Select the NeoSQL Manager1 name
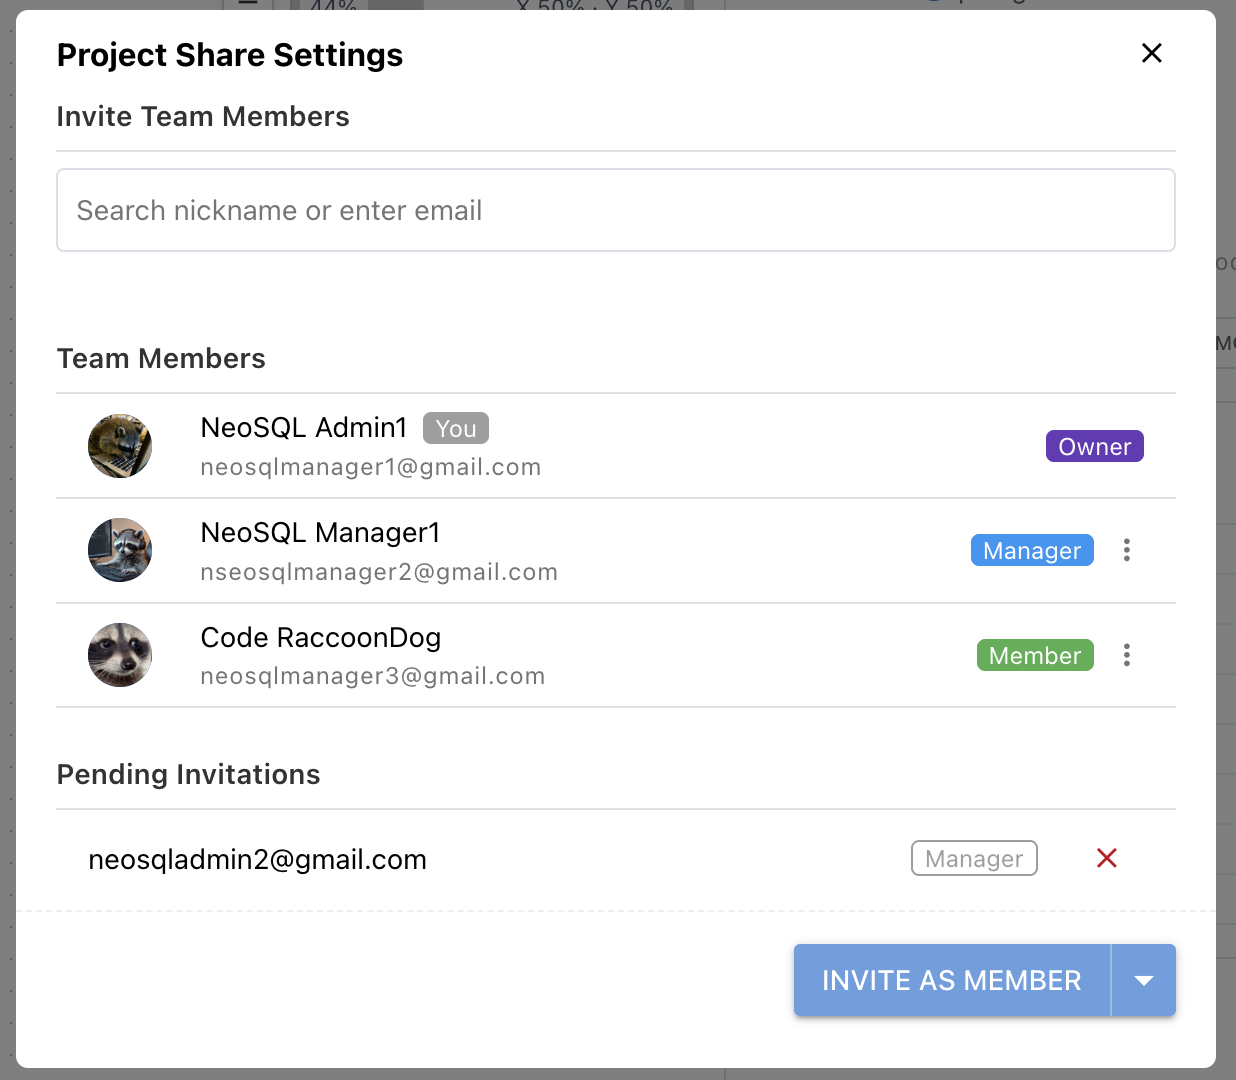This screenshot has width=1236, height=1080. pyautogui.click(x=320, y=532)
